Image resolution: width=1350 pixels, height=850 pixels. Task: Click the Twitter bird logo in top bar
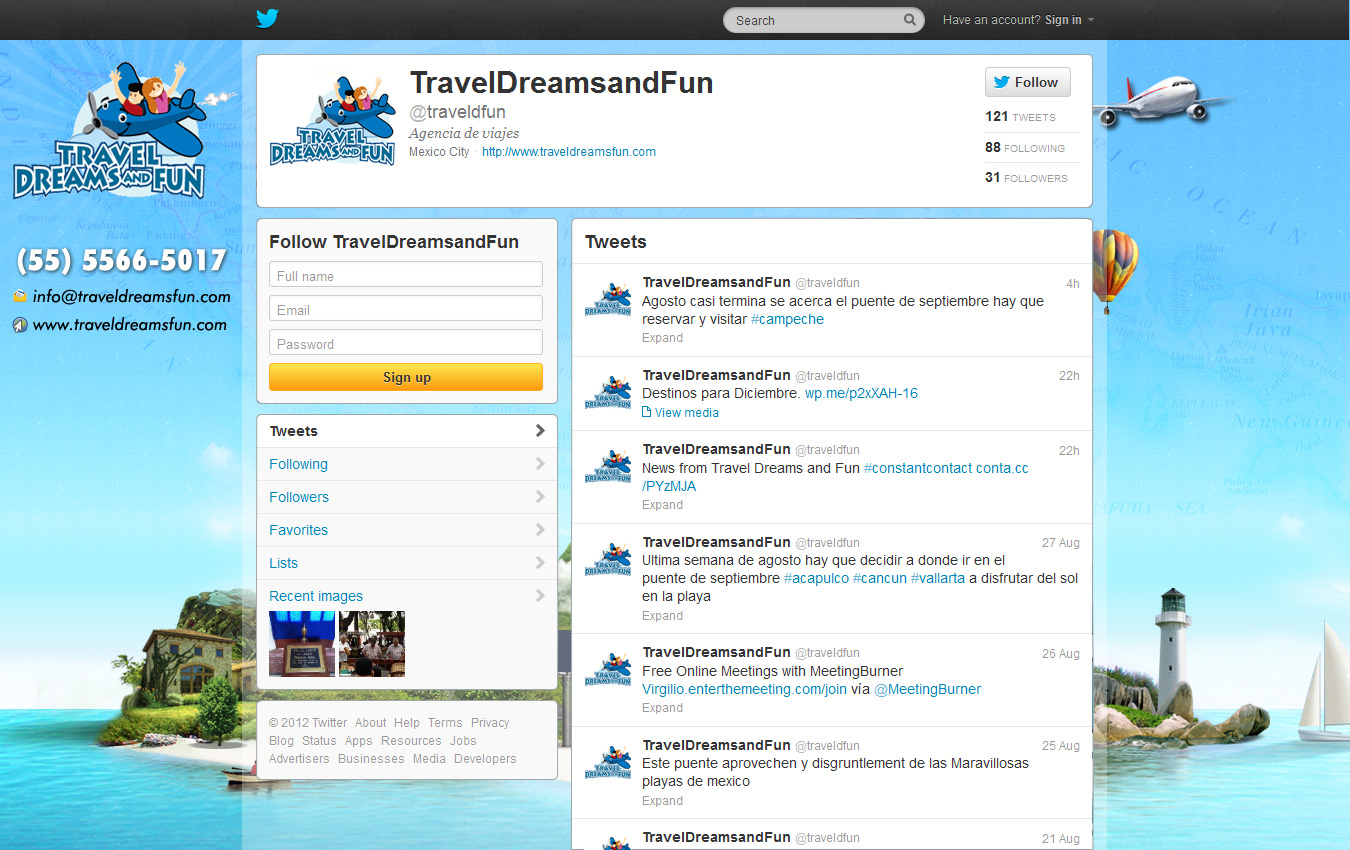click(x=267, y=19)
